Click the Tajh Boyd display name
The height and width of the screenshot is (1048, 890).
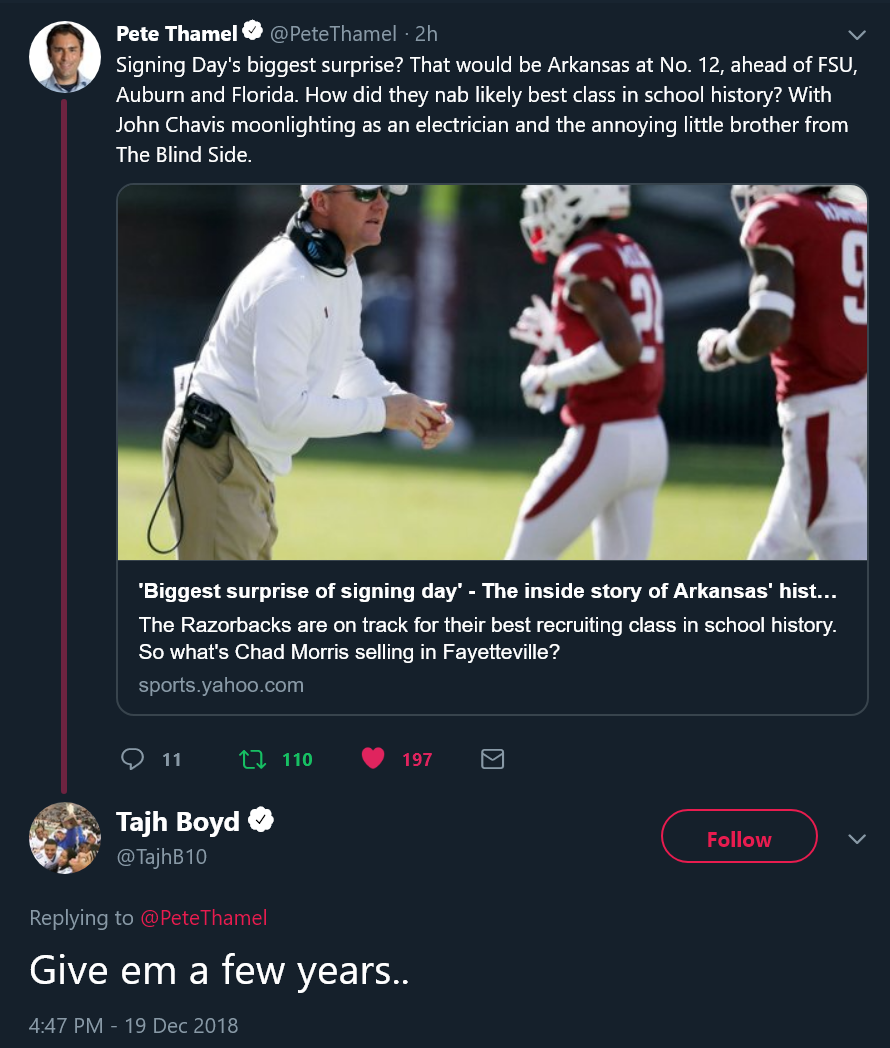pos(178,822)
